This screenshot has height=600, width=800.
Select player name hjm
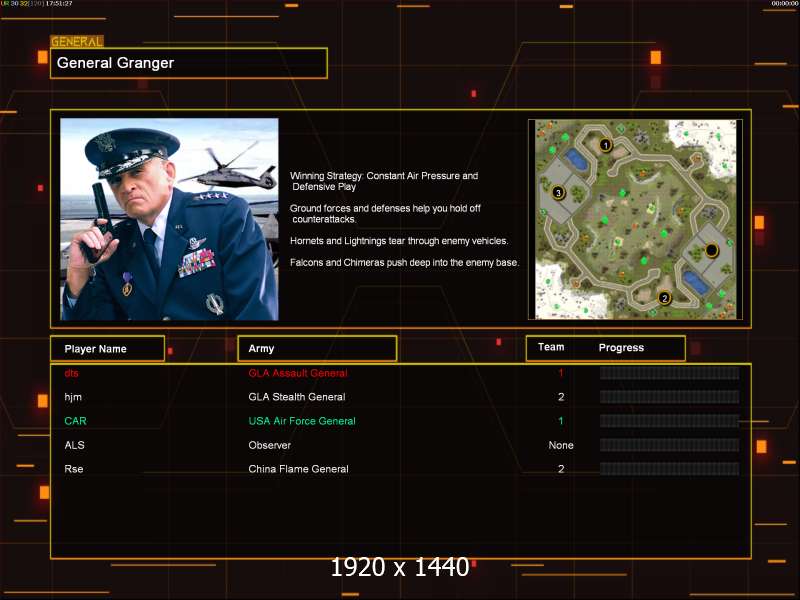tap(73, 397)
